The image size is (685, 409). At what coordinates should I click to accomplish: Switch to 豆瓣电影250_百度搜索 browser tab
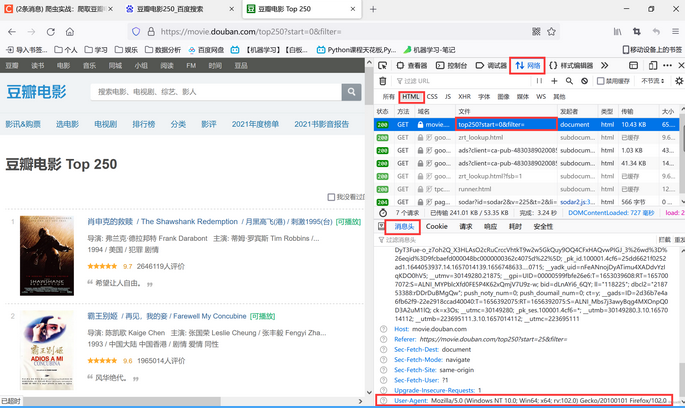[179, 9]
